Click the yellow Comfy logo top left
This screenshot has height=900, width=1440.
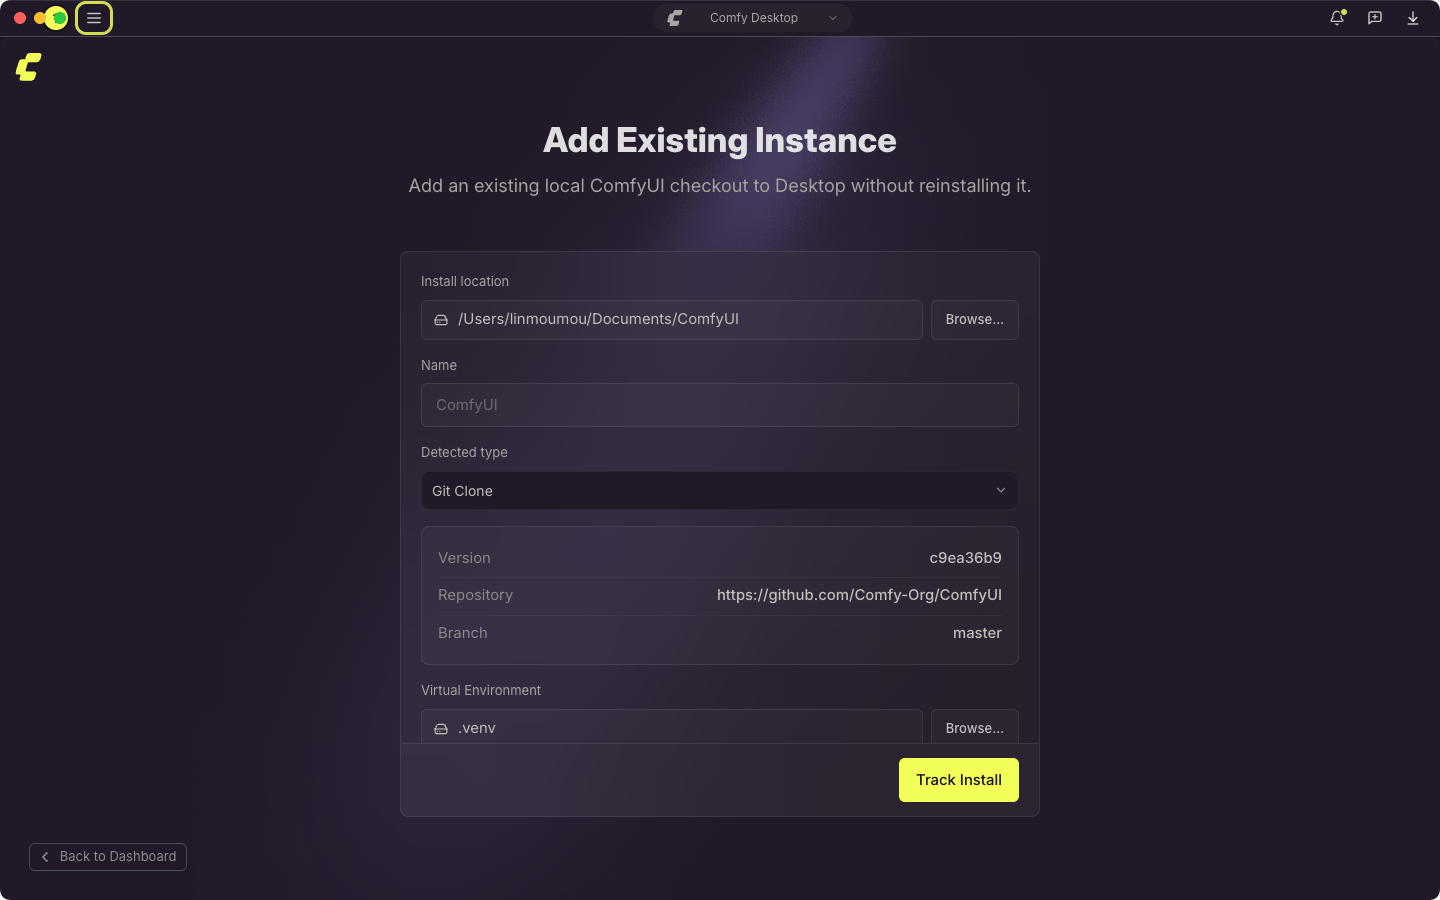pyautogui.click(x=28, y=67)
